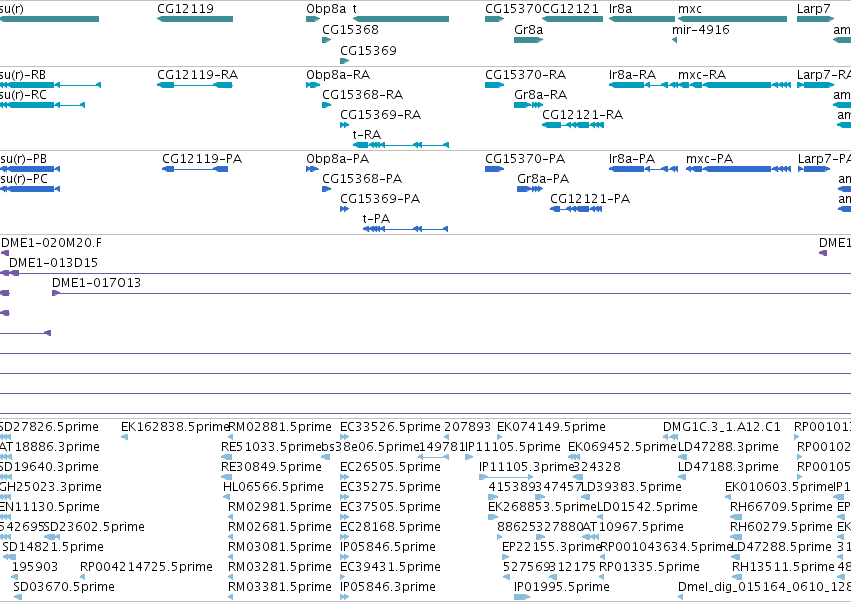Click the Larp7 gene label

tap(813, 9)
